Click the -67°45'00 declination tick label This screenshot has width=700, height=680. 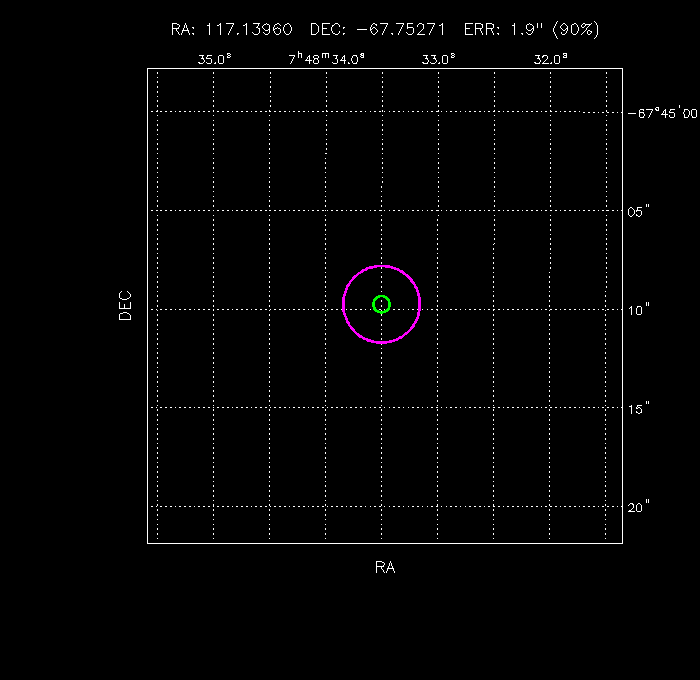click(662, 113)
